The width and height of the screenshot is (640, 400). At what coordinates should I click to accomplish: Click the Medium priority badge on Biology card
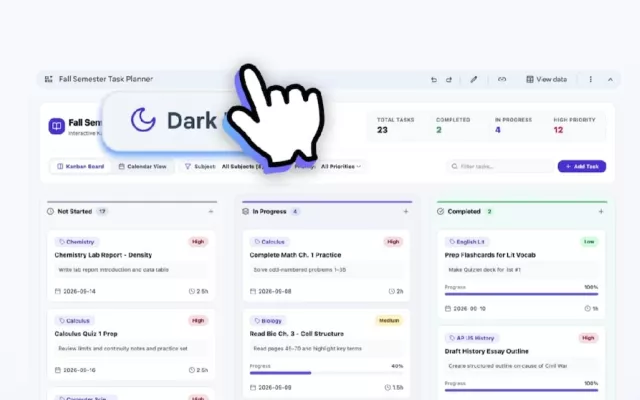pyautogui.click(x=389, y=320)
